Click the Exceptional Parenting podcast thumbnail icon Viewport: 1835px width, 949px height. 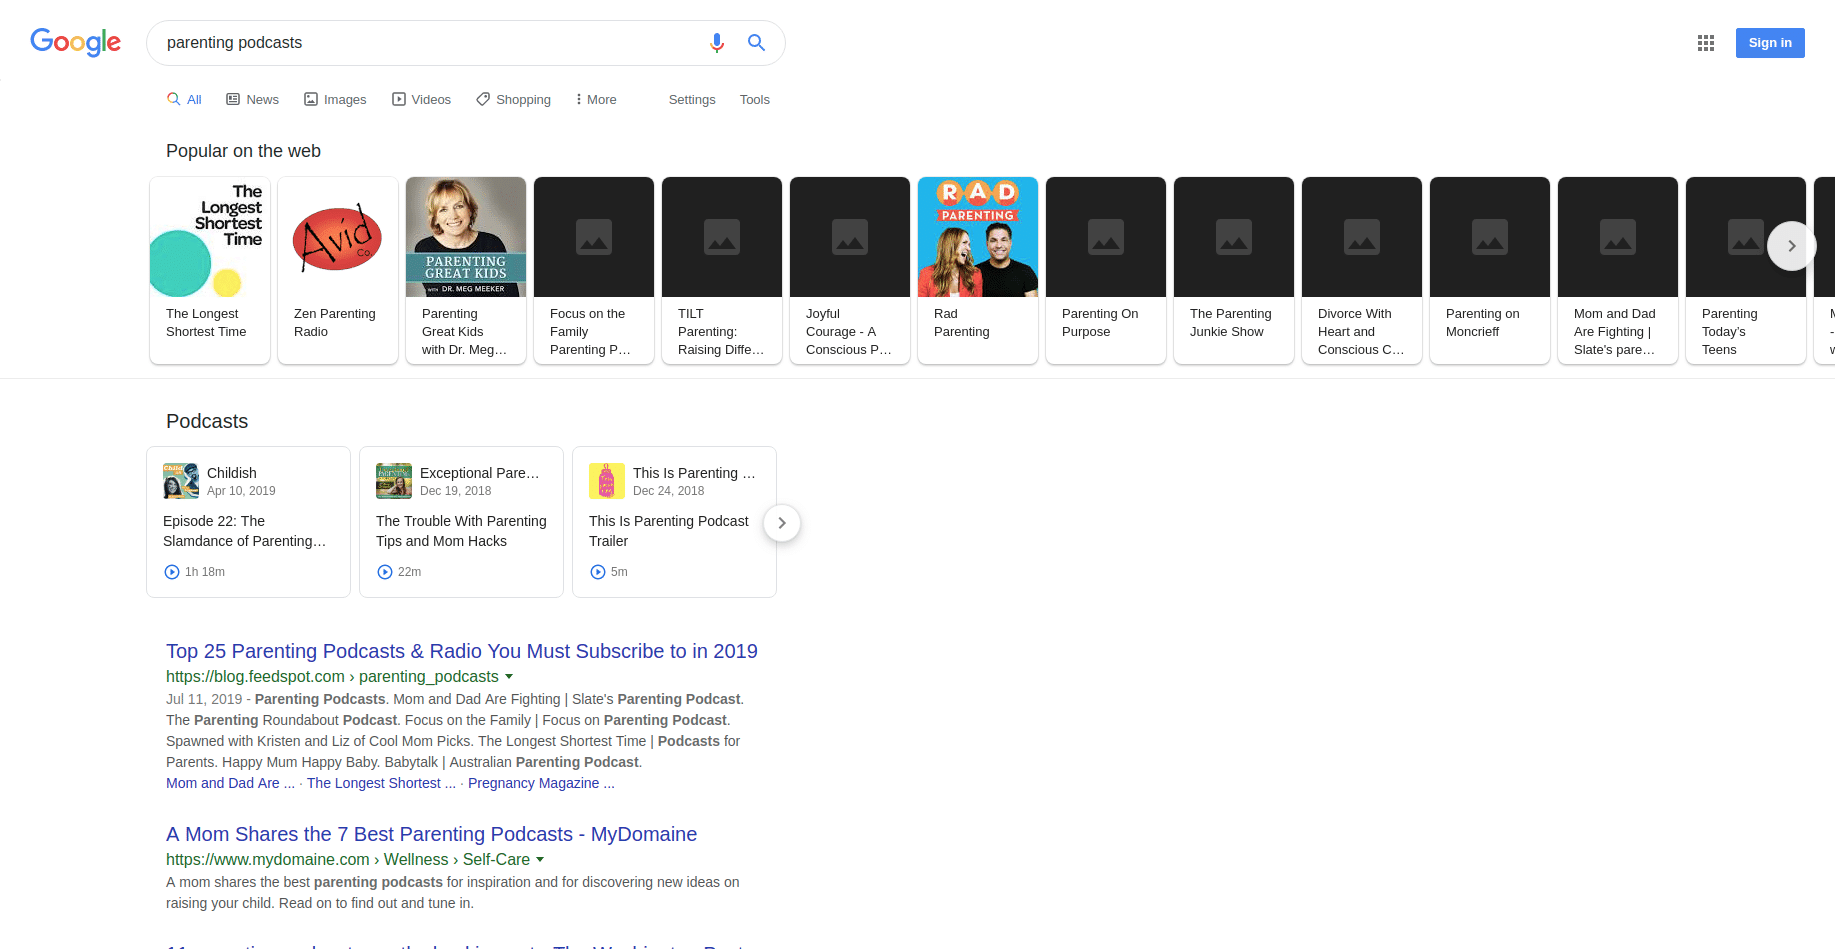394,481
